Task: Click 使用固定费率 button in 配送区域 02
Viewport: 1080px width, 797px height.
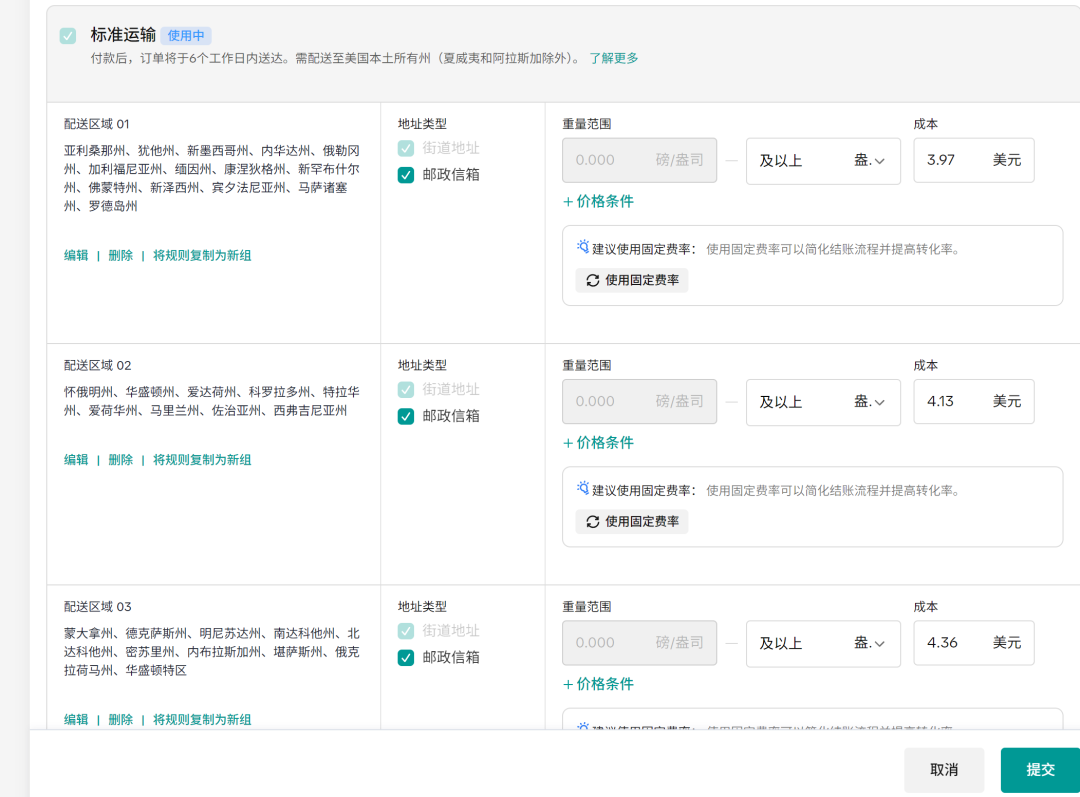Action: coord(632,521)
